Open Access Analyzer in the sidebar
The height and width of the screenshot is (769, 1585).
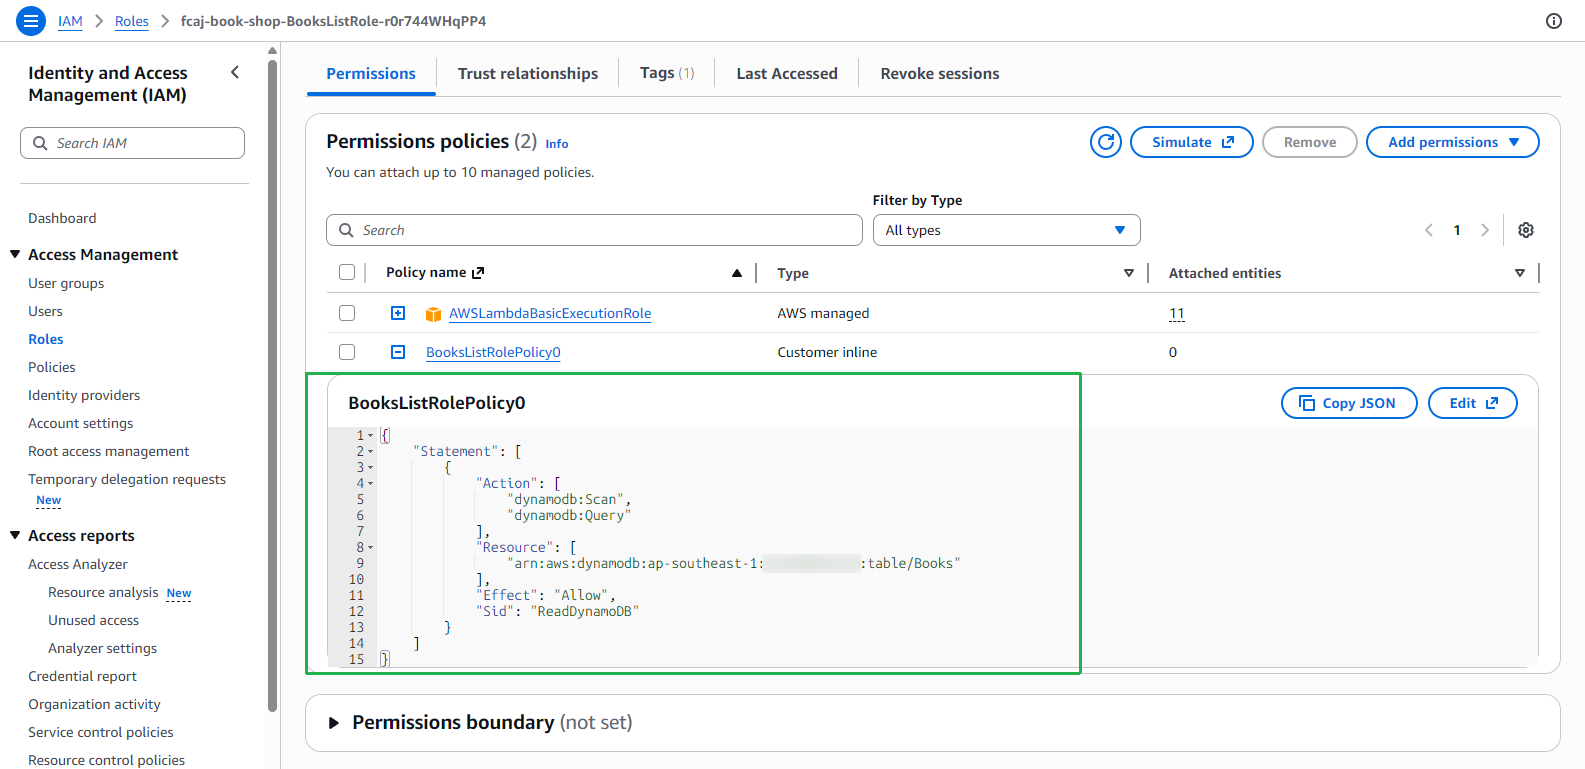78,564
